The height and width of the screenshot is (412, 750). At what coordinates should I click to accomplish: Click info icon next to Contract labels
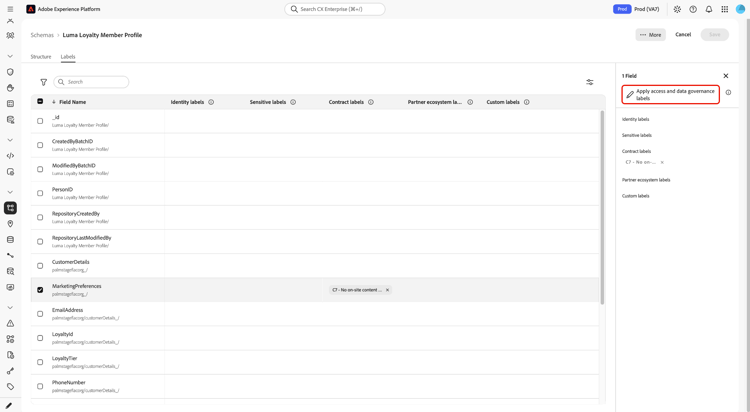[371, 102]
